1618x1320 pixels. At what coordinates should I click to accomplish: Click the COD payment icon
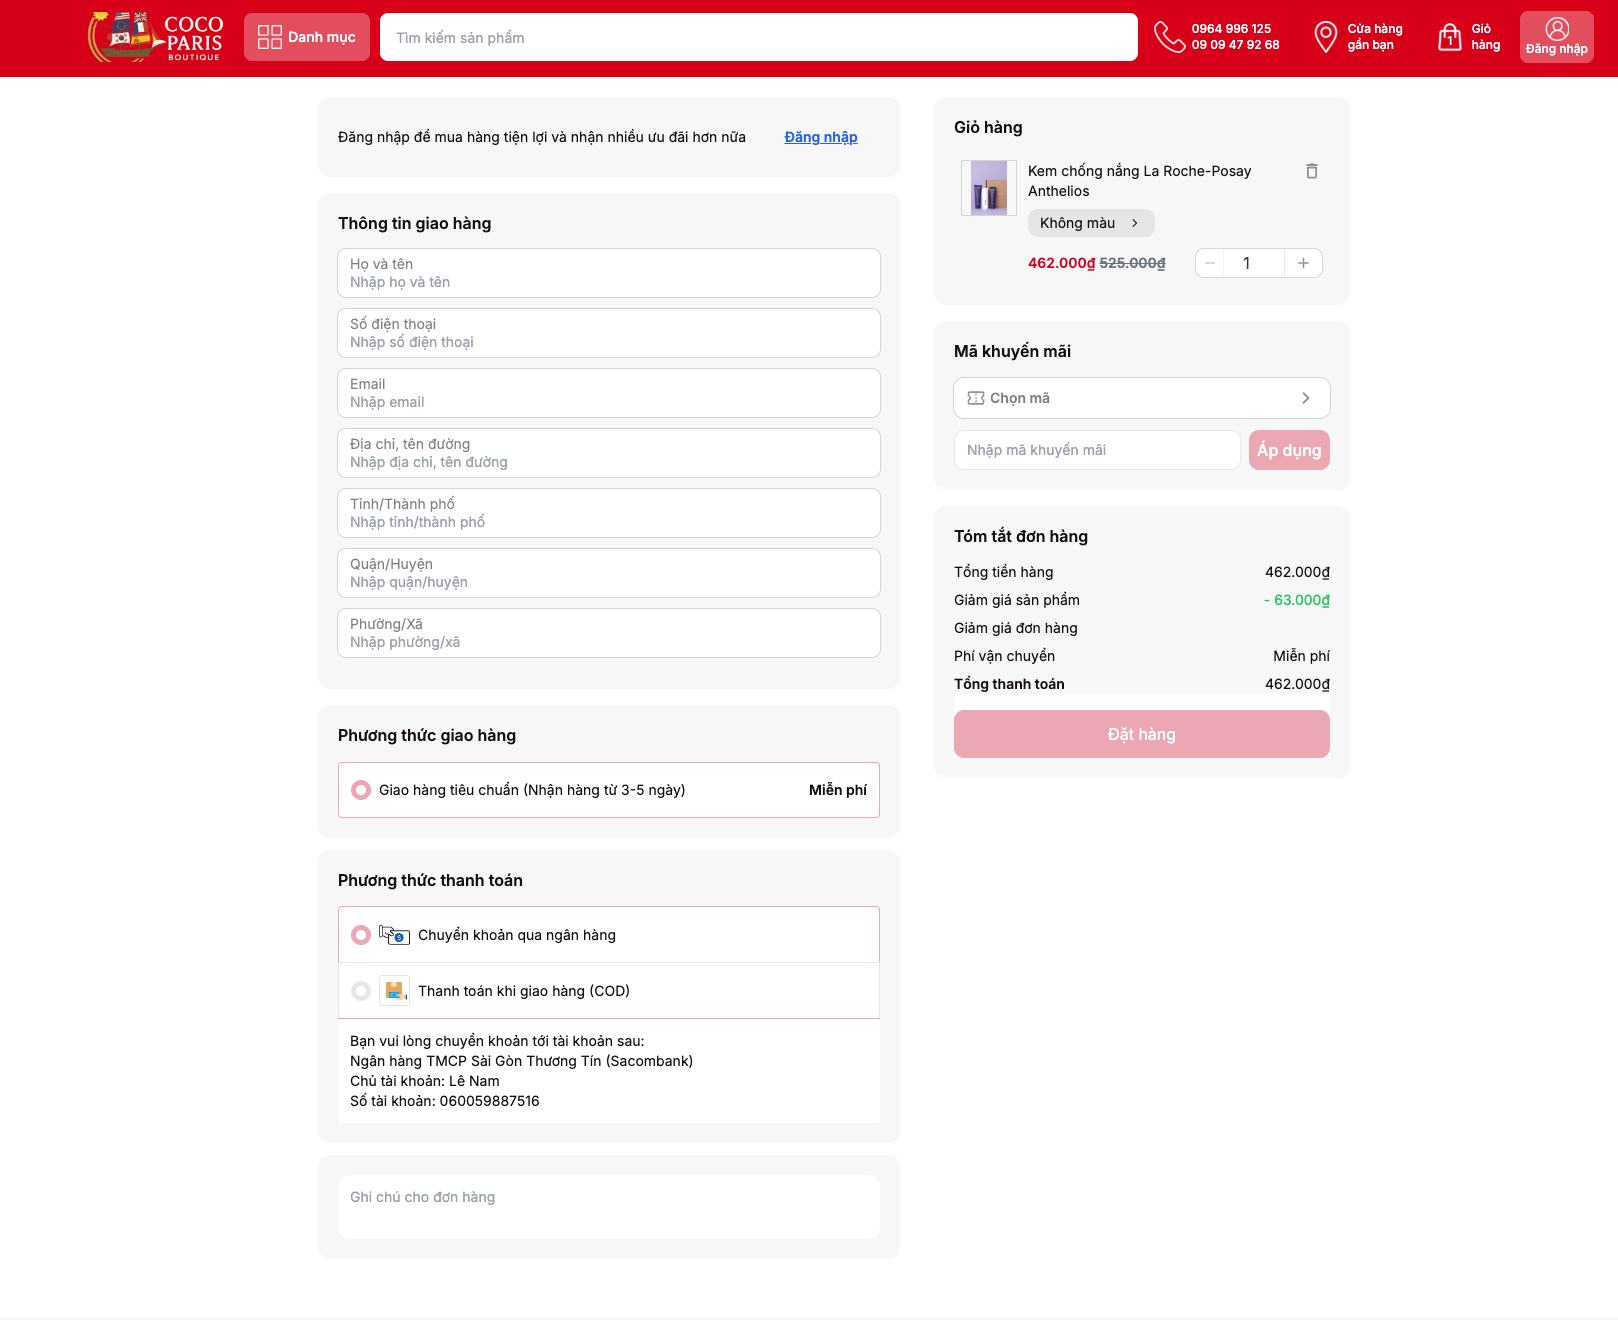point(394,991)
